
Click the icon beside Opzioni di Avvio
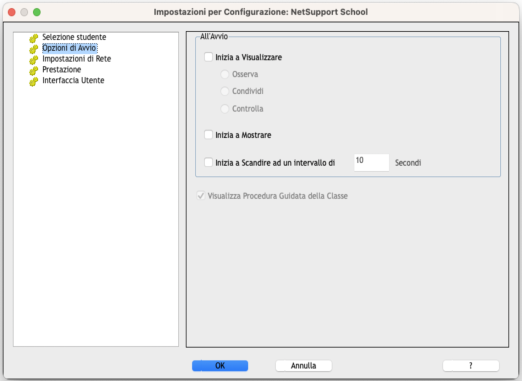(x=33, y=49)
